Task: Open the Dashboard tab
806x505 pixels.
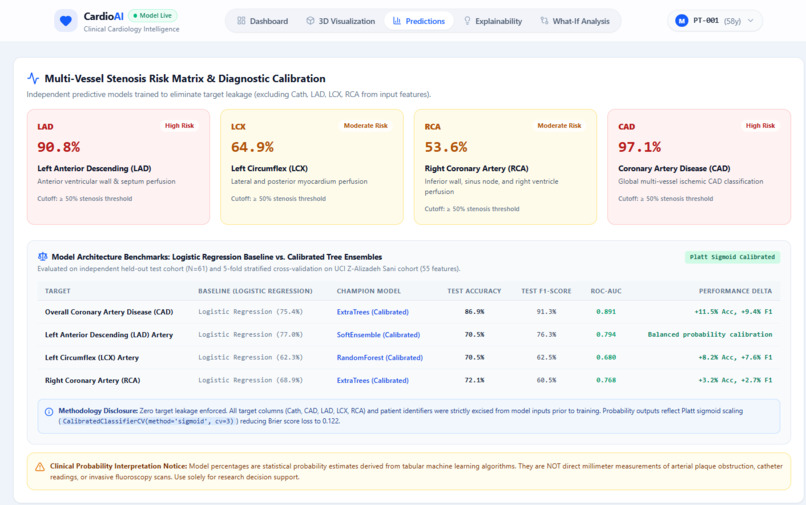Action: (263, 21)
